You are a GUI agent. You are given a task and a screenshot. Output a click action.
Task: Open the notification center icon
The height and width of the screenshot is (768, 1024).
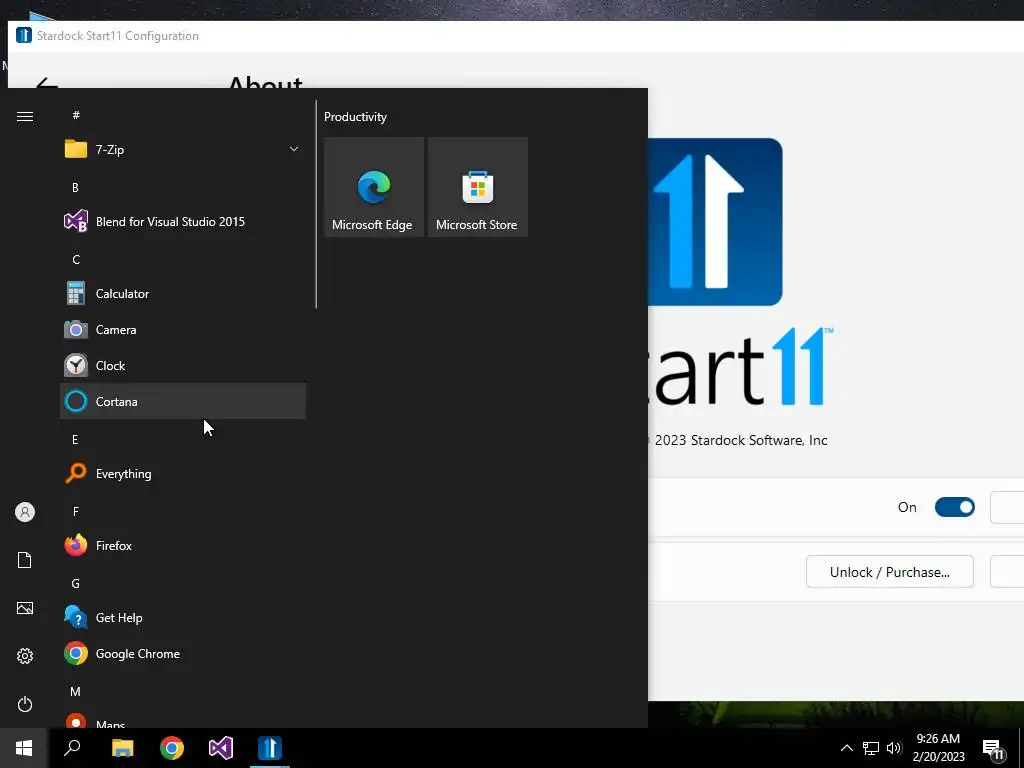[x=993, y=750]
